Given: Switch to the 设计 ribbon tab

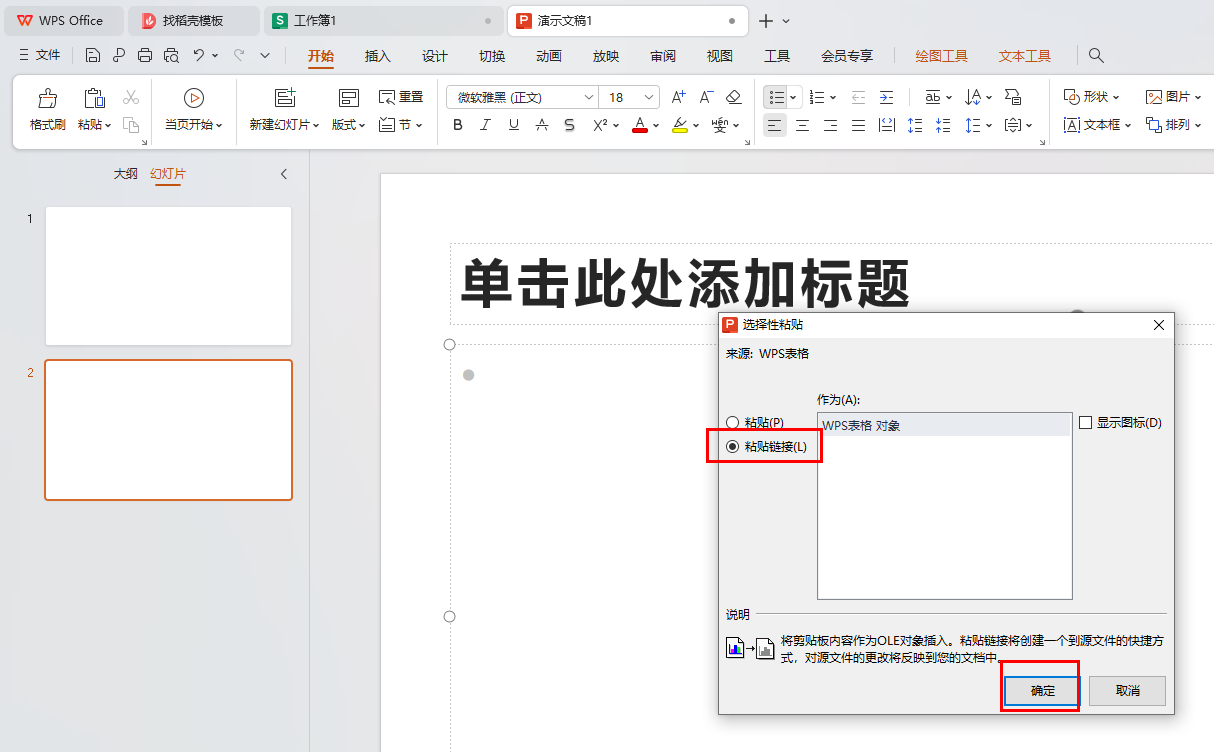Looking at the screenshot, I should tap(435, 56).
